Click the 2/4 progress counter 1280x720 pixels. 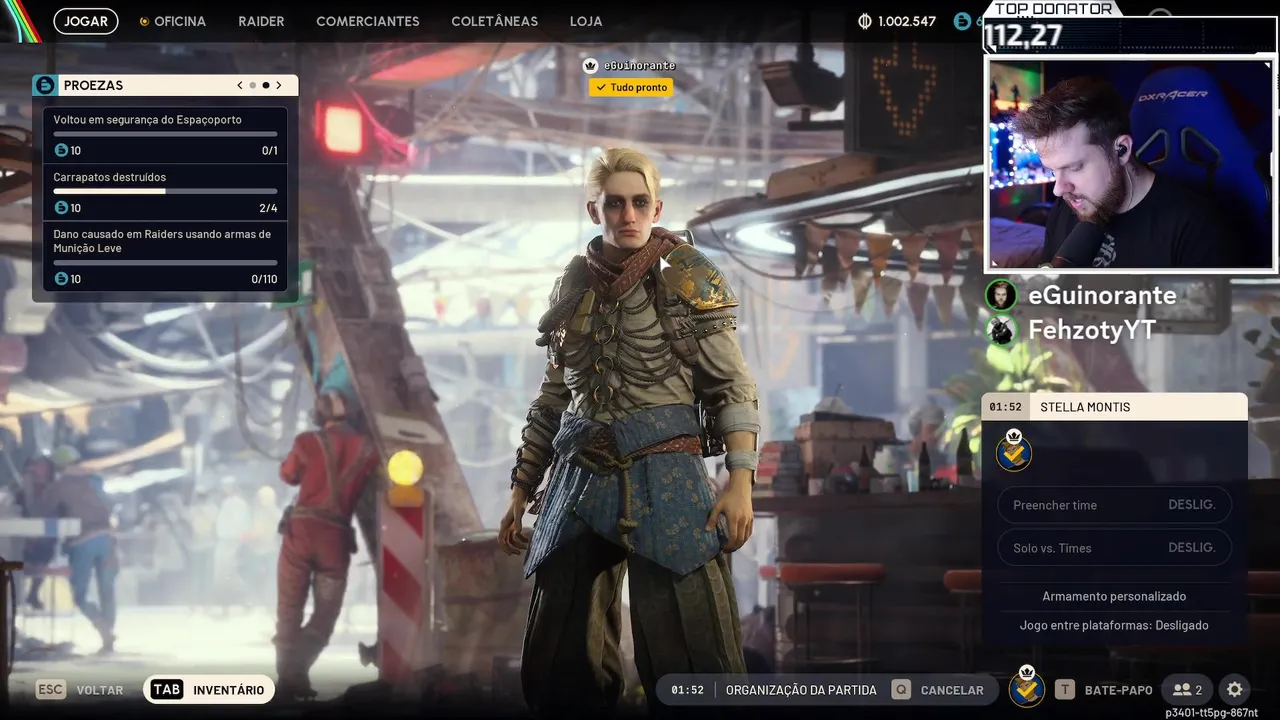(268, 208)
